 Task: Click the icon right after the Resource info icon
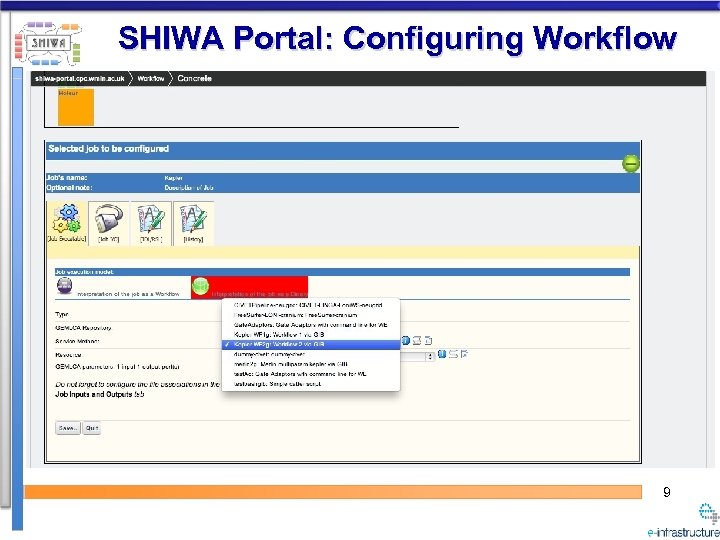[x=453, y=354]
